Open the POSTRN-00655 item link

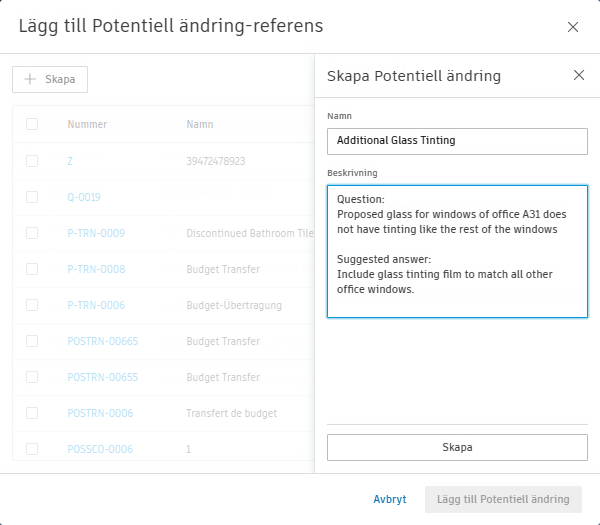[102, 377]
